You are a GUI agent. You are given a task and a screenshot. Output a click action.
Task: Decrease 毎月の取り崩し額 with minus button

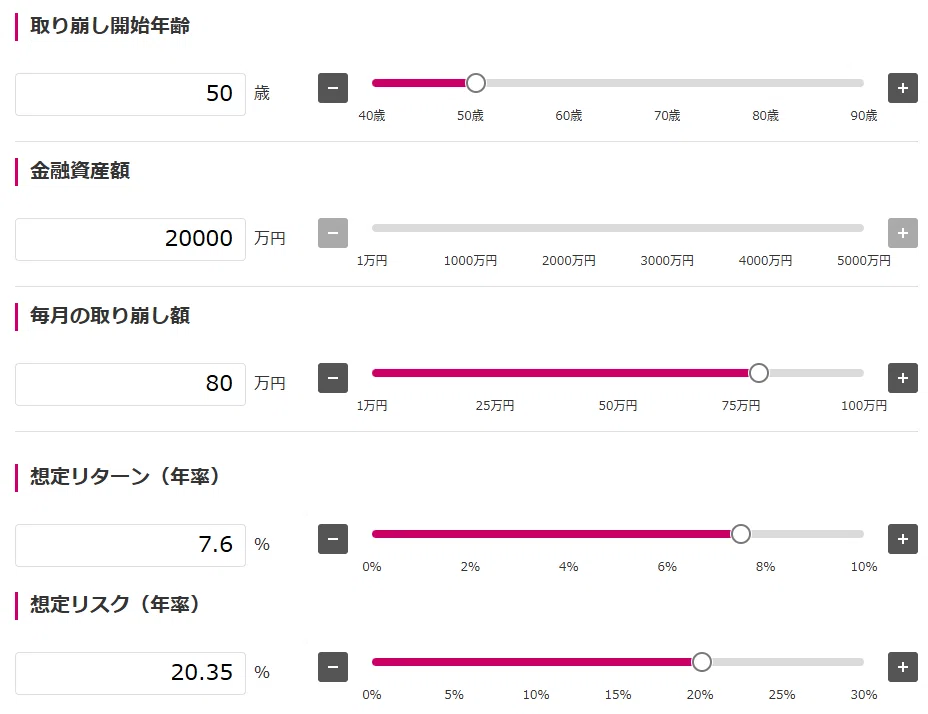coord(333,378)
